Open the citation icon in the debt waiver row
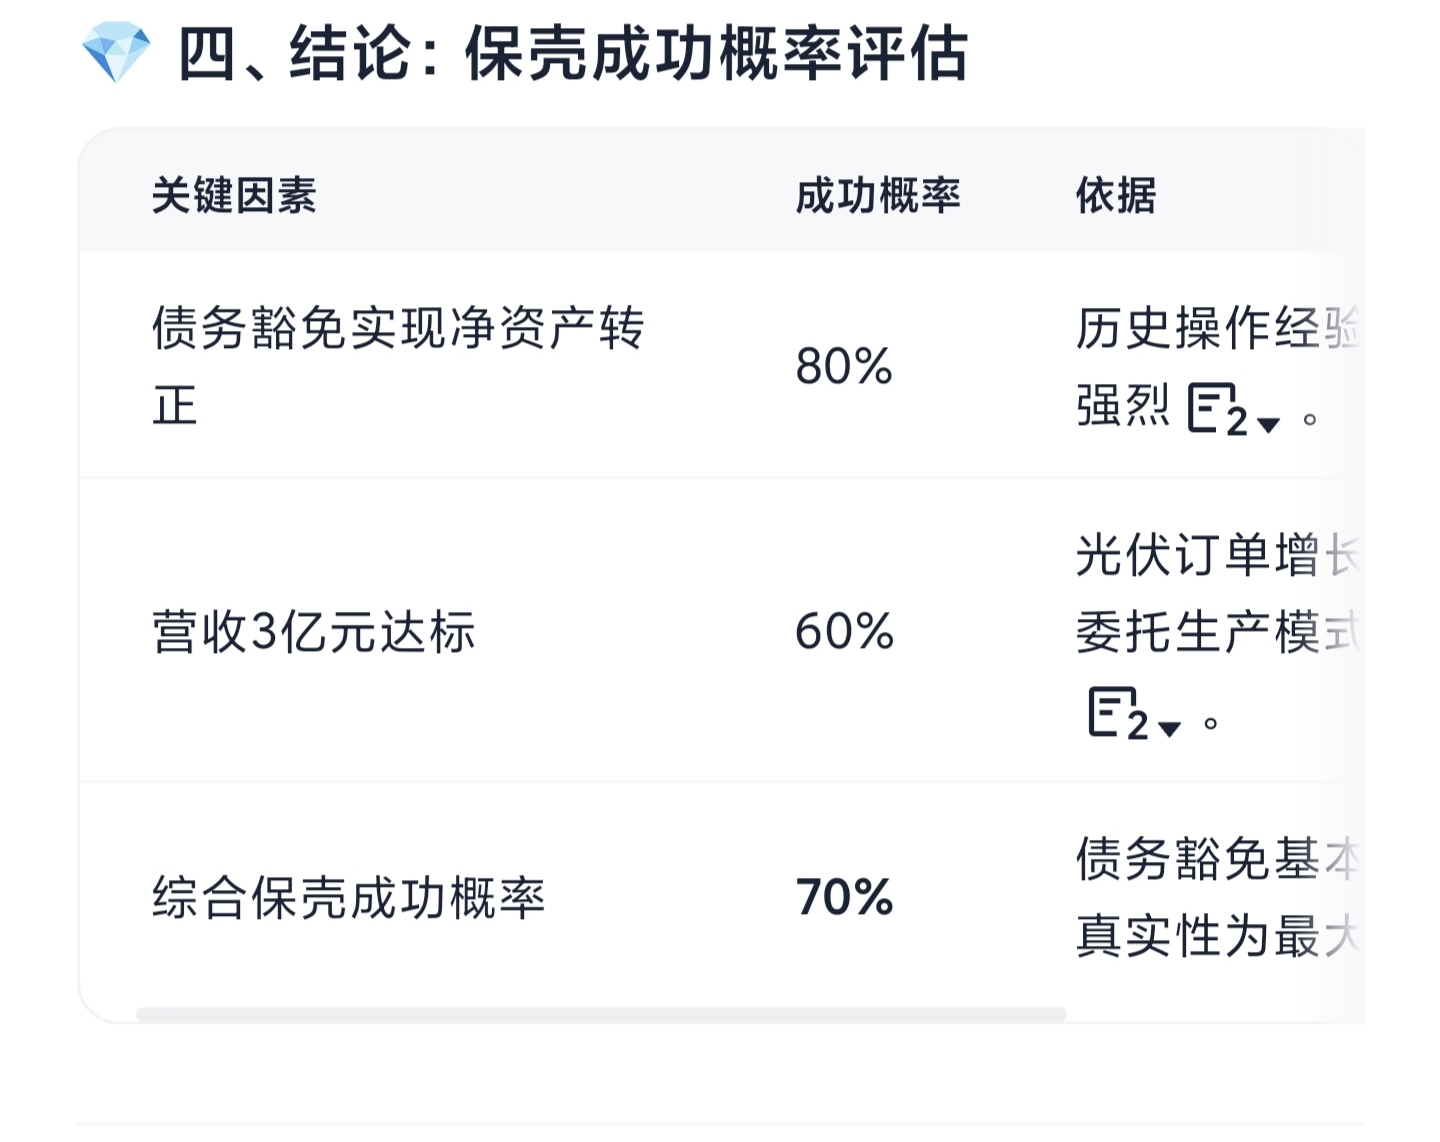The height and width of the screenshot is (1142, 1440). (1217, 408)
